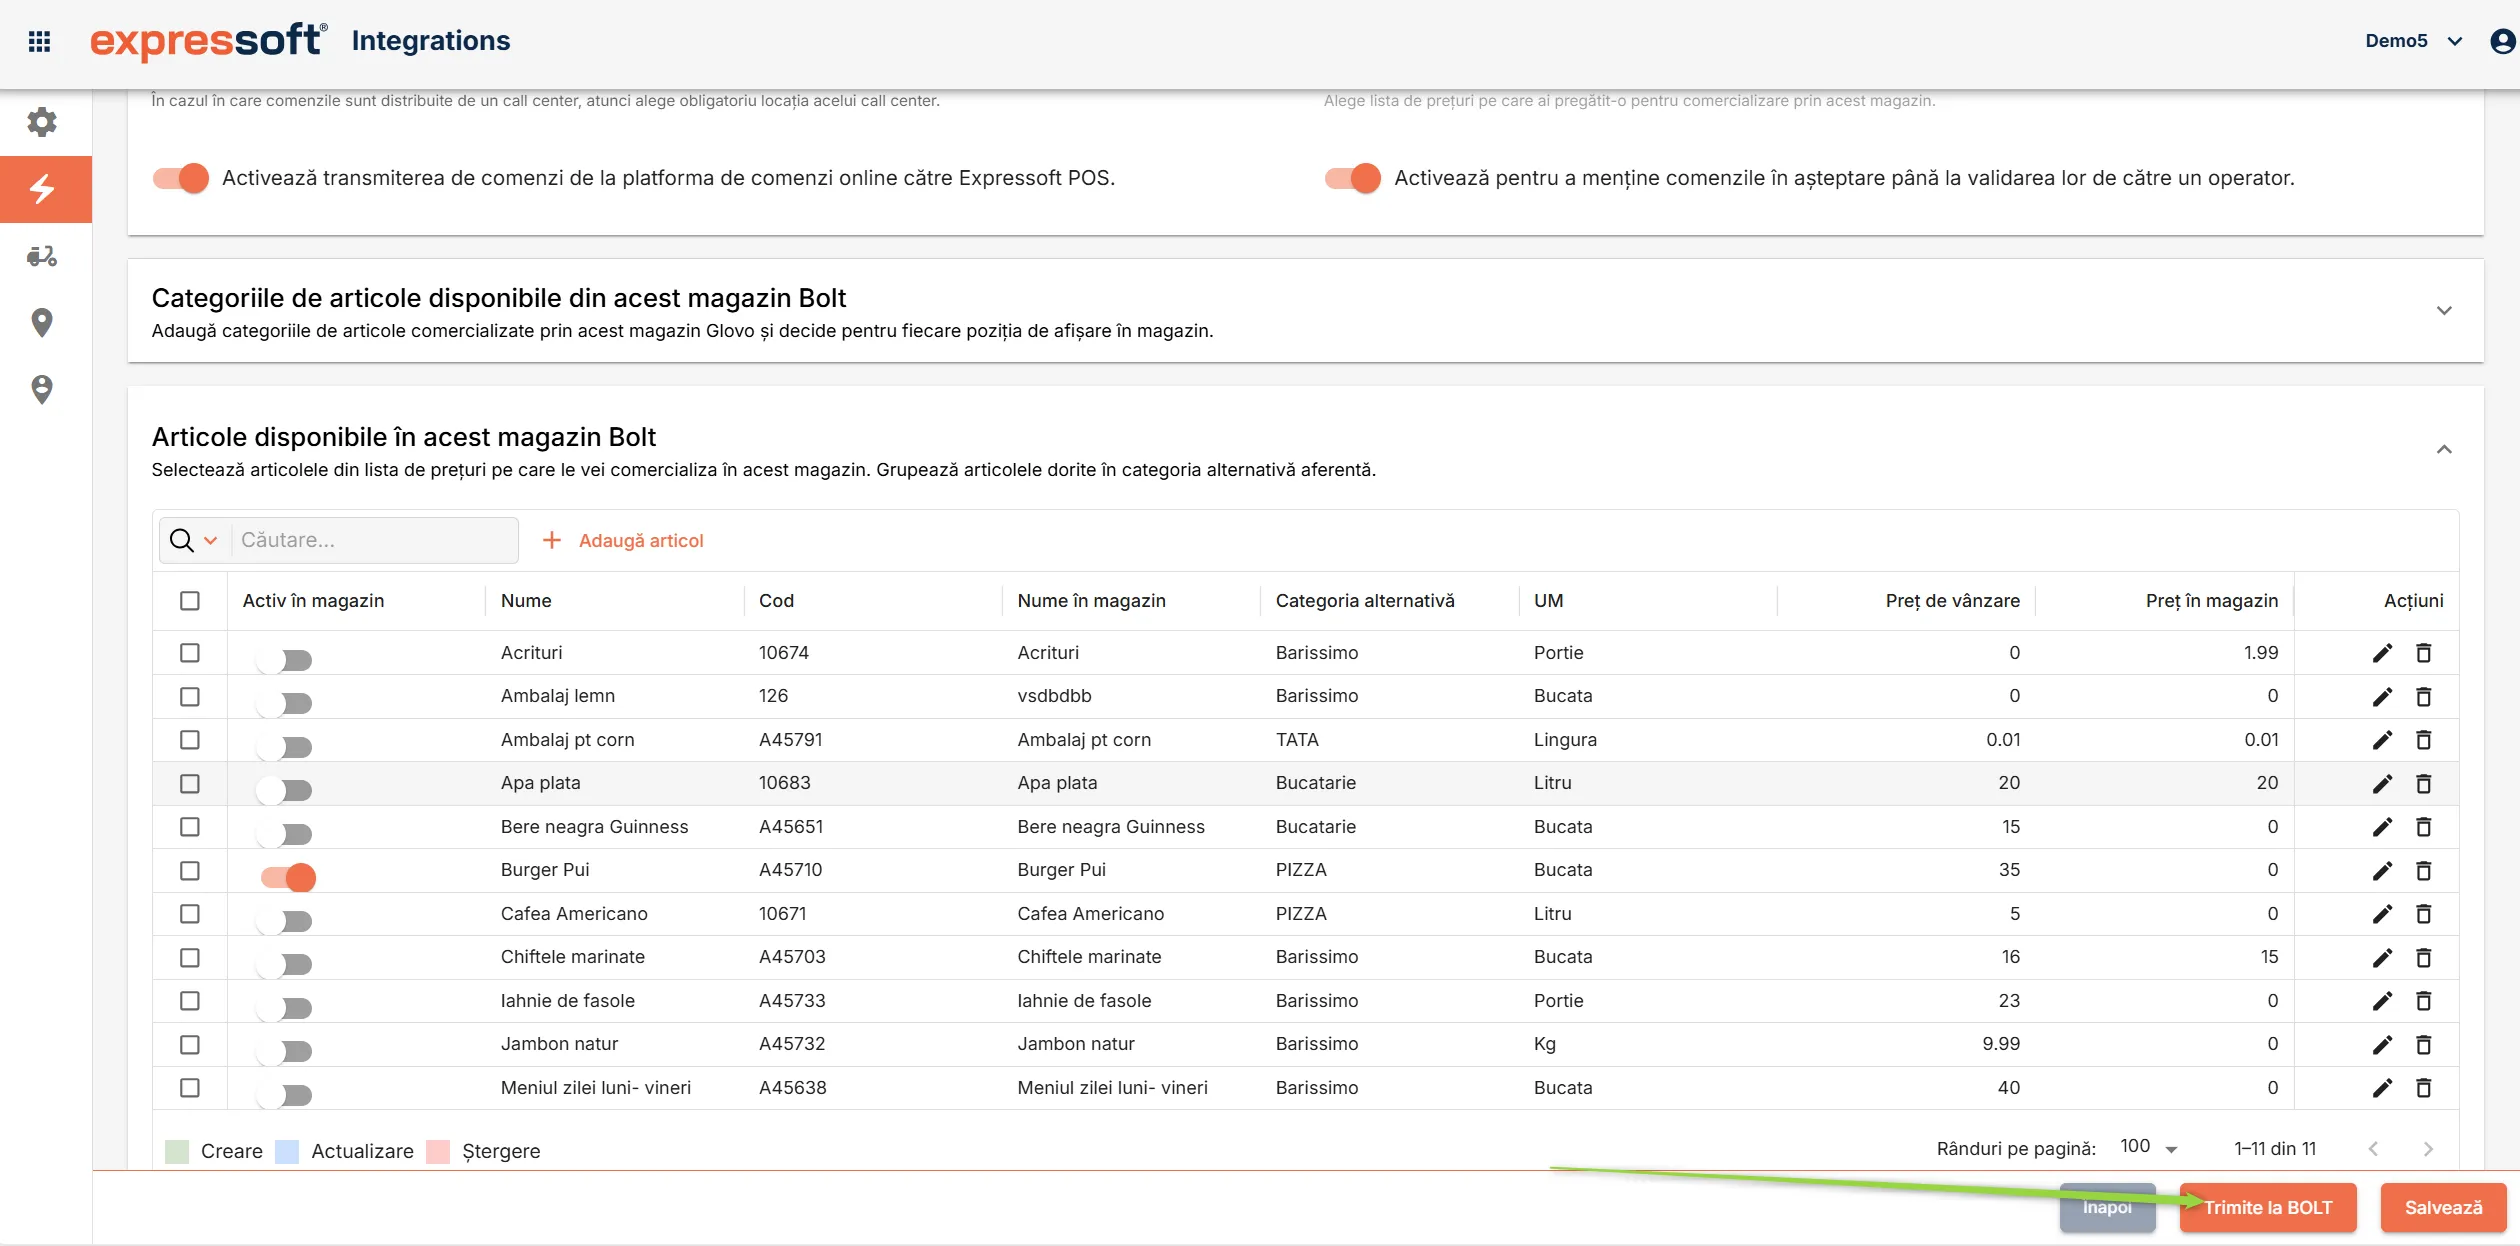This screenshot has height=1246, width=2520.
Task: Edit the Ambalaj lemn row
Action: click(x=2383, y=696)
